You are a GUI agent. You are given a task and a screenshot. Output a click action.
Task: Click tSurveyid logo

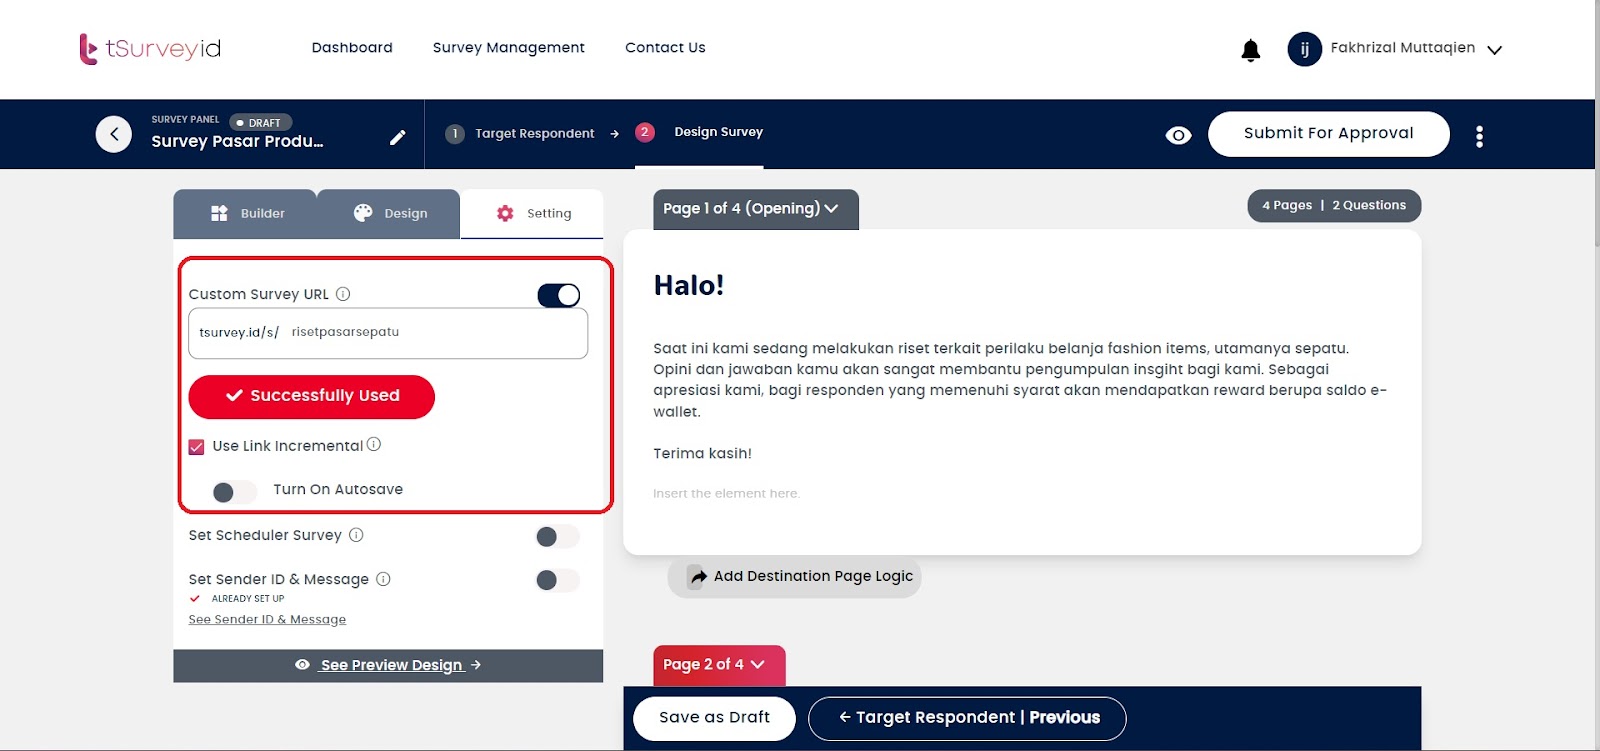[150, 49]
